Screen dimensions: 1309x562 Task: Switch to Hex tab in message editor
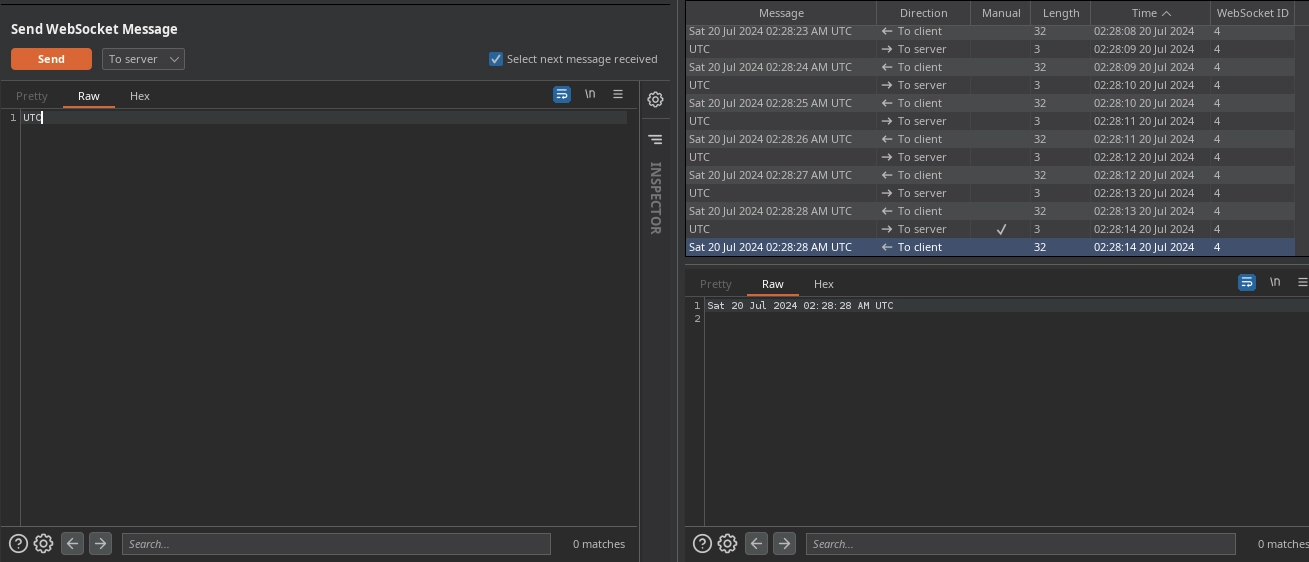(x=140, y=96)
